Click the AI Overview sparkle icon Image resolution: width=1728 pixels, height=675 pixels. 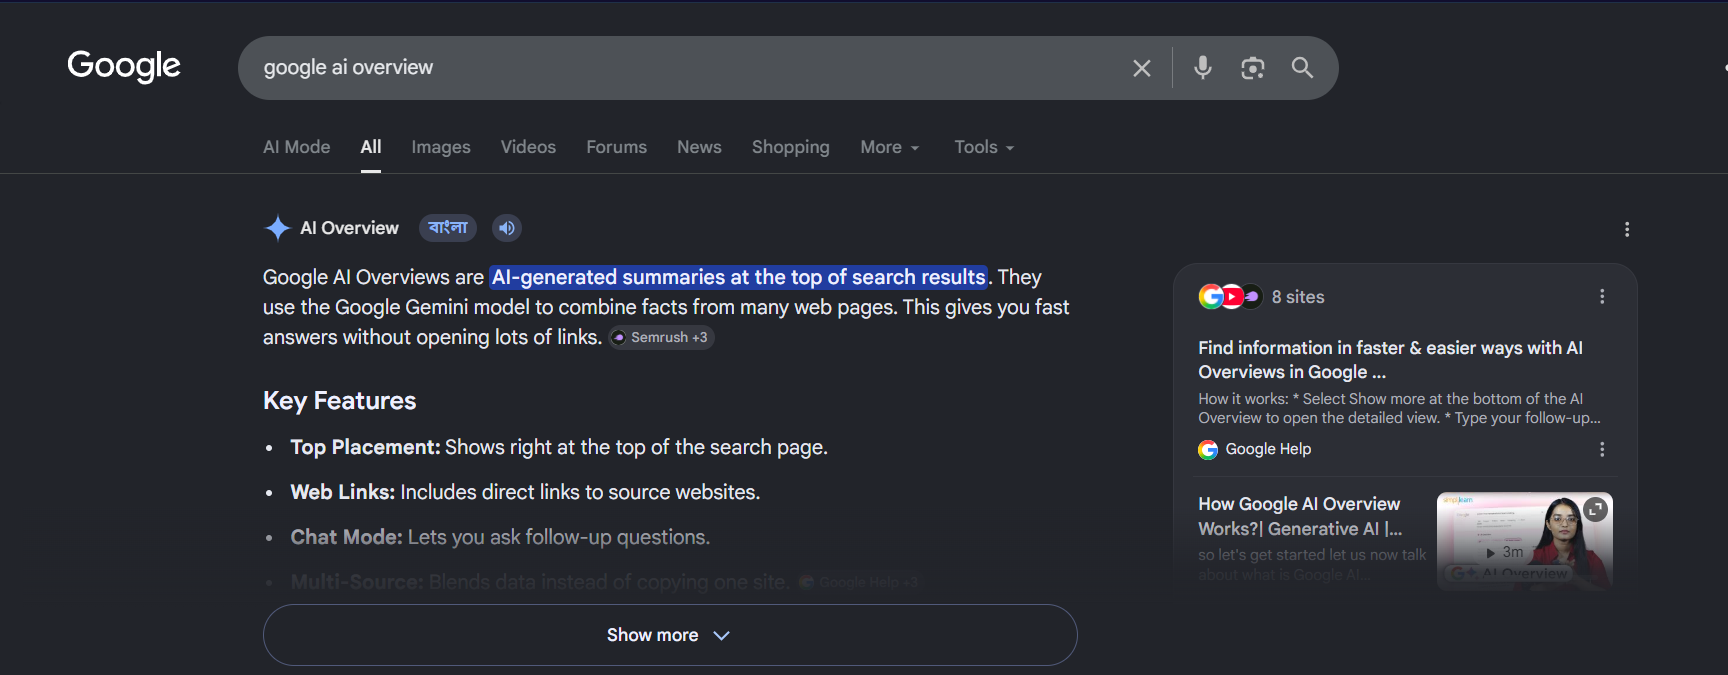tap(277, 228)
